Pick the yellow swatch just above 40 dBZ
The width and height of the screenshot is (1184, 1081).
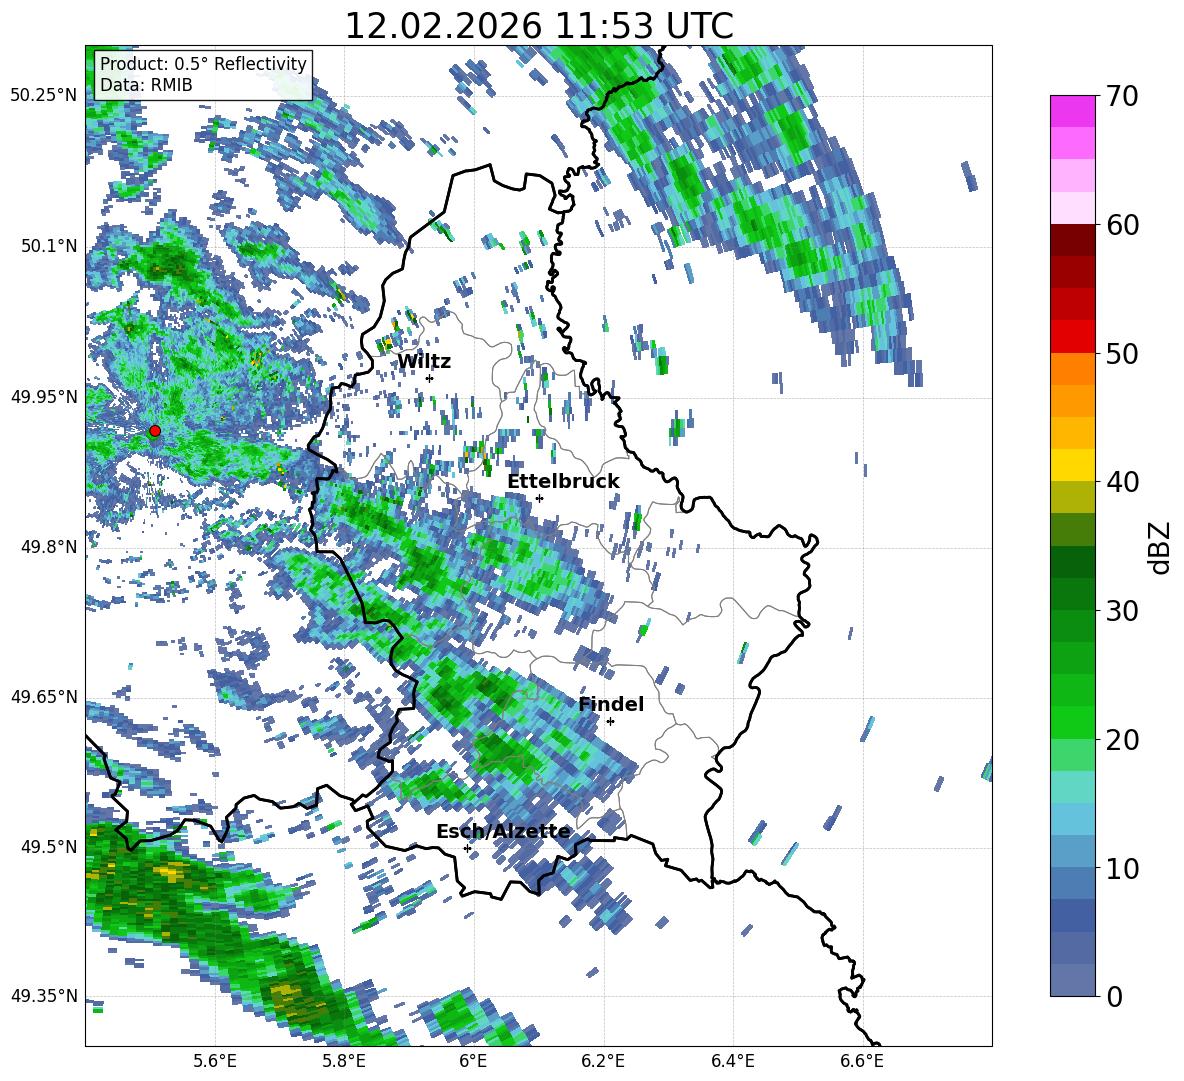point(1072,465)
